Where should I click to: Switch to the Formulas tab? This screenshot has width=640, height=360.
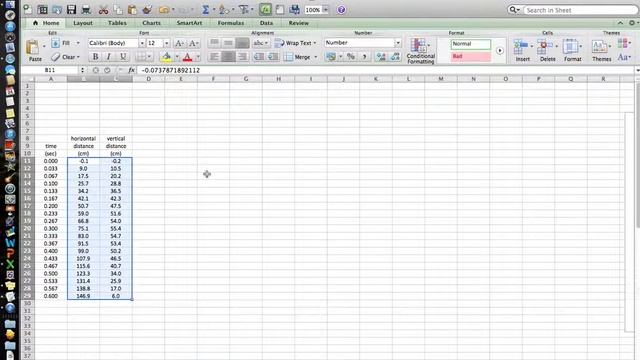click(231, 23)
